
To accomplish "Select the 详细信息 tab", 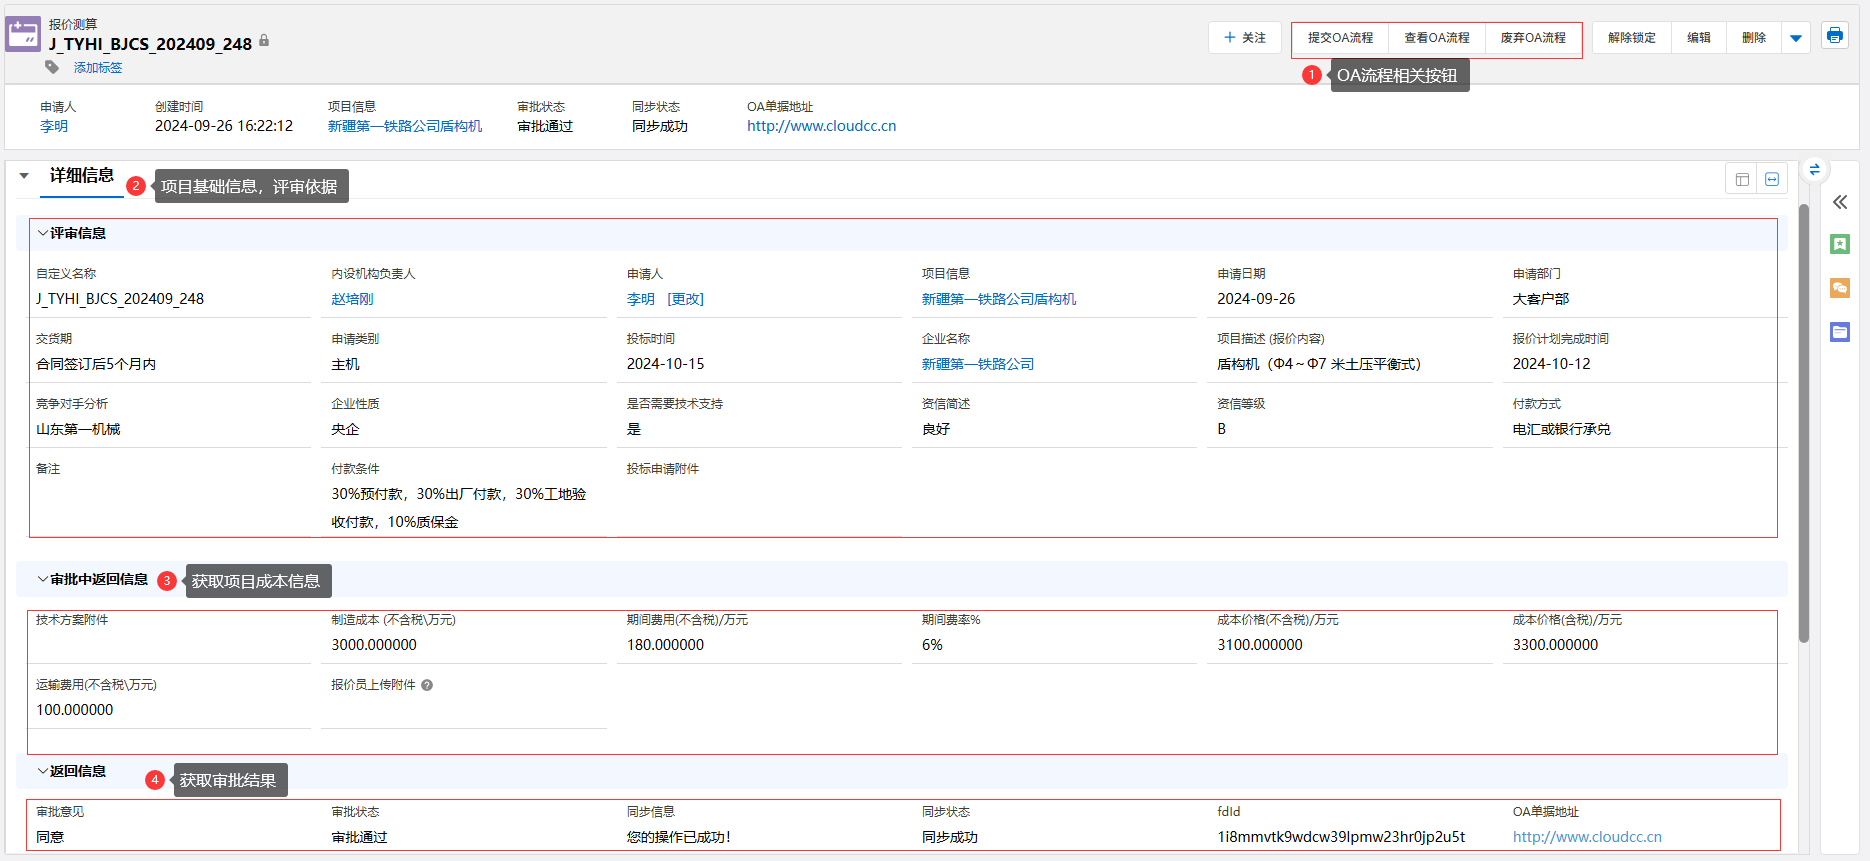I will point(82,176).
